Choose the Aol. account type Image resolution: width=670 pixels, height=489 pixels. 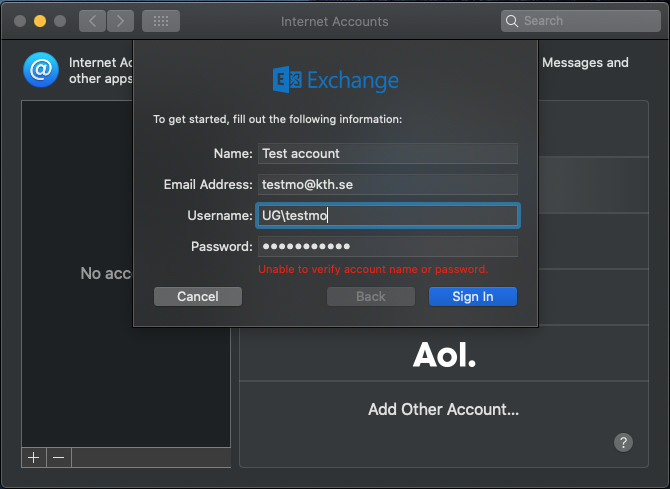pyautogui.click(x=445, y=355)
